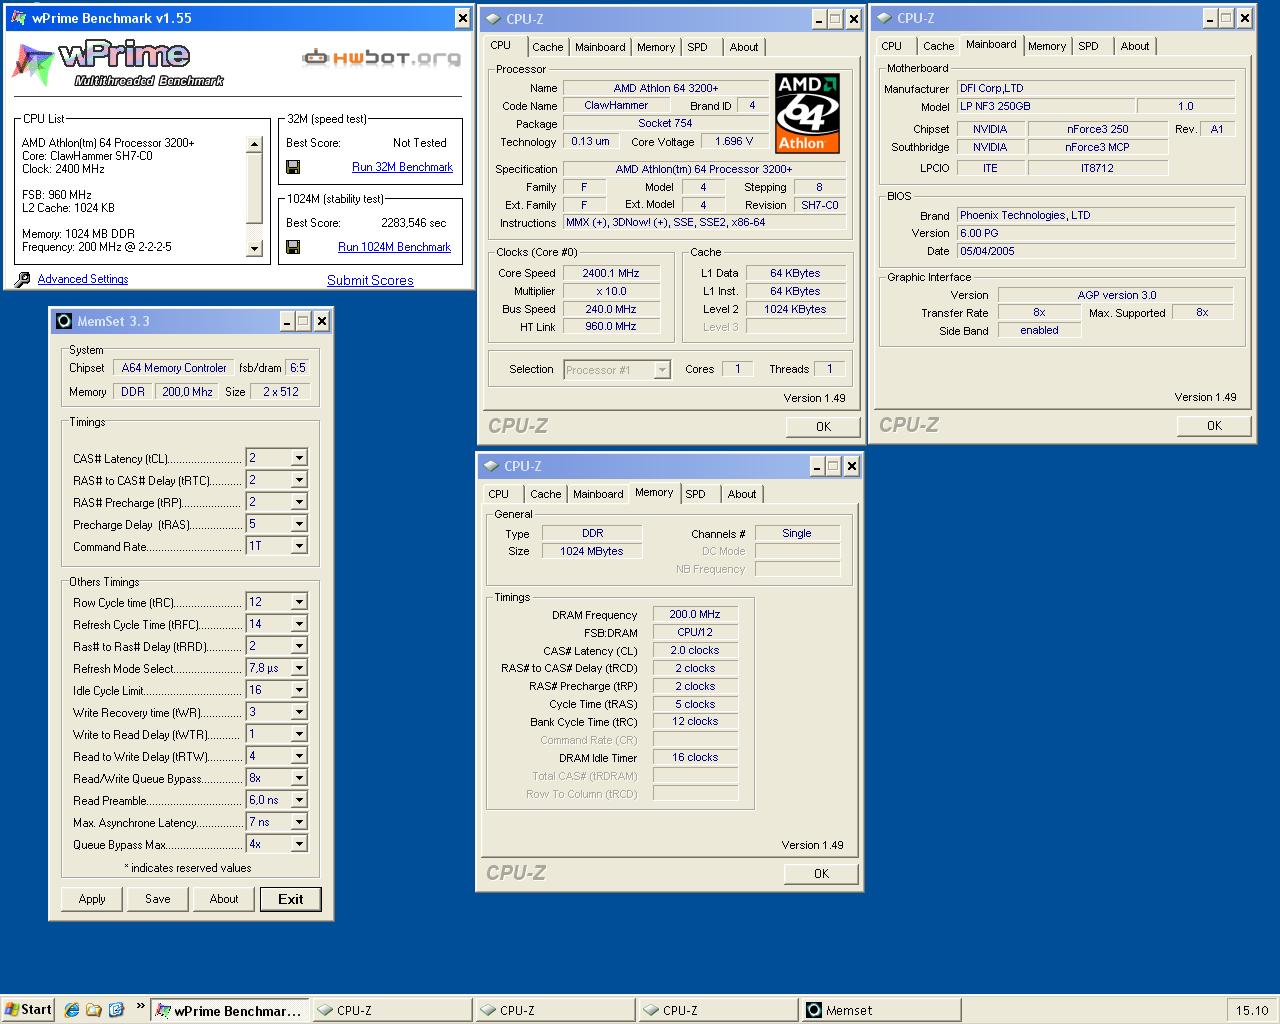Image resolution: width=1280 pixels, height=1024 pixels.
Task: Open the Ras# to Ras# Delay (tRRD) dropdown
Action: pos(298,646)
